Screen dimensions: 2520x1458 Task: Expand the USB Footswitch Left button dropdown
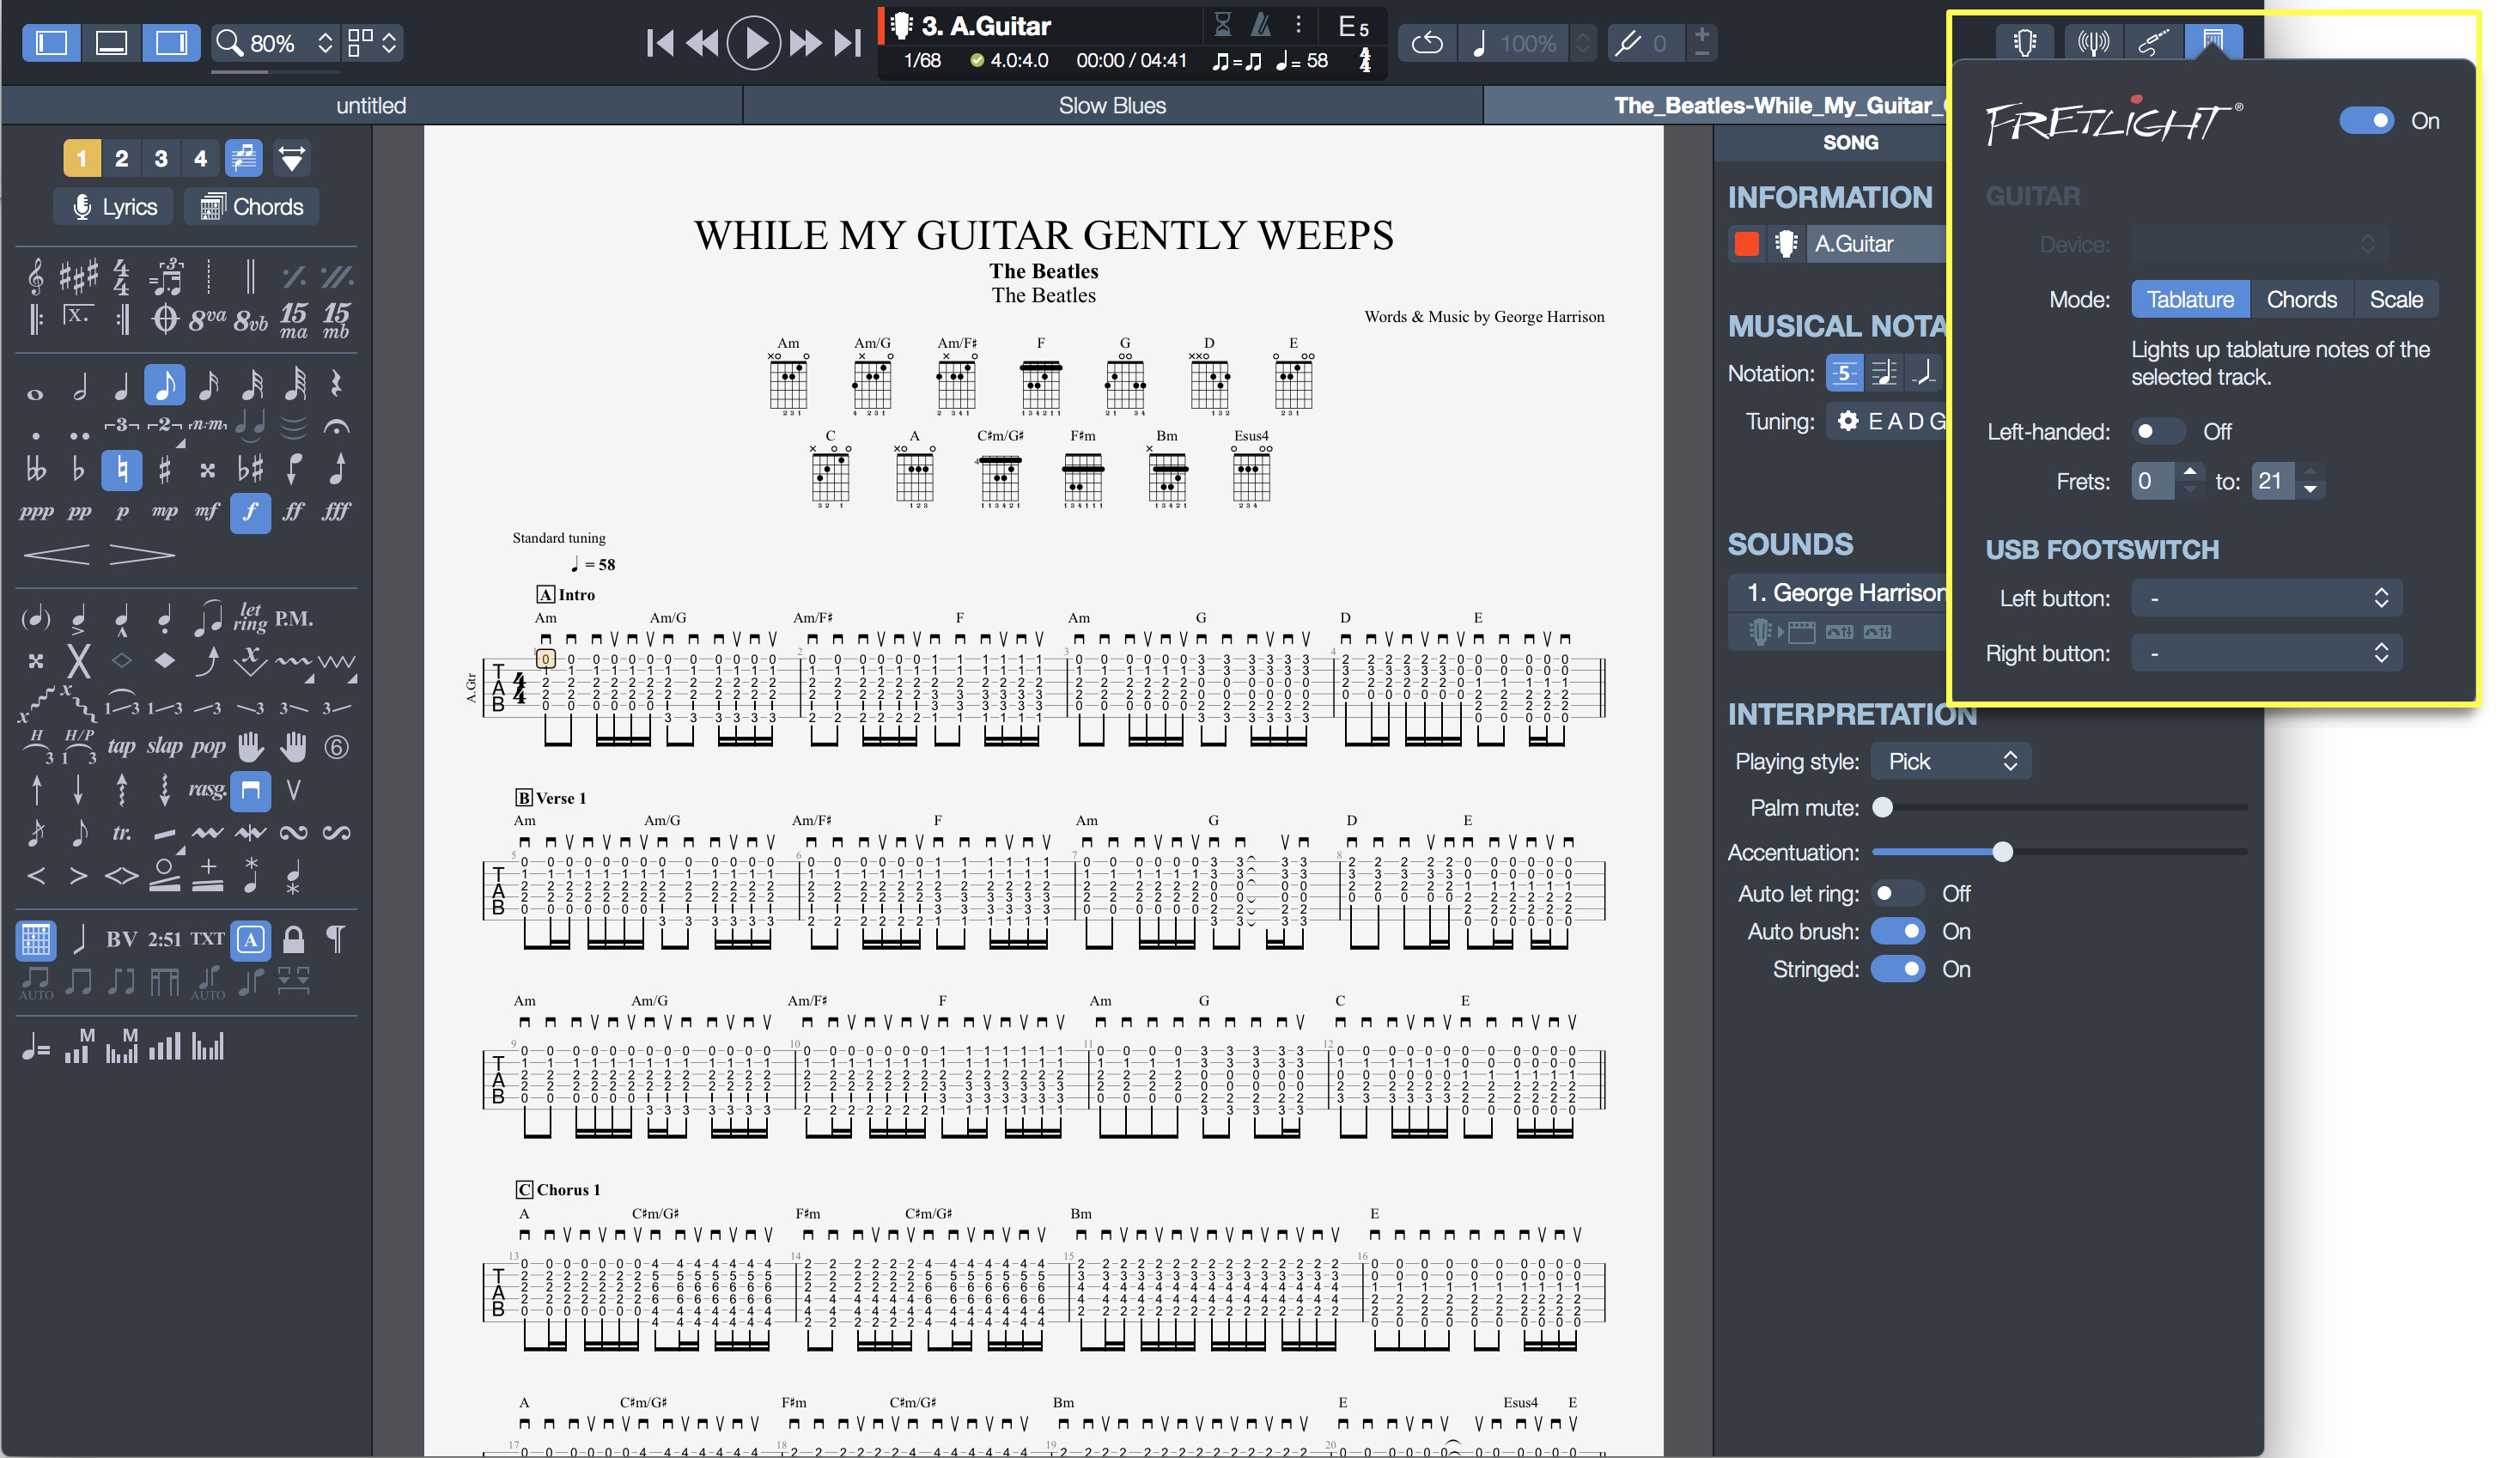[2263, 598]
